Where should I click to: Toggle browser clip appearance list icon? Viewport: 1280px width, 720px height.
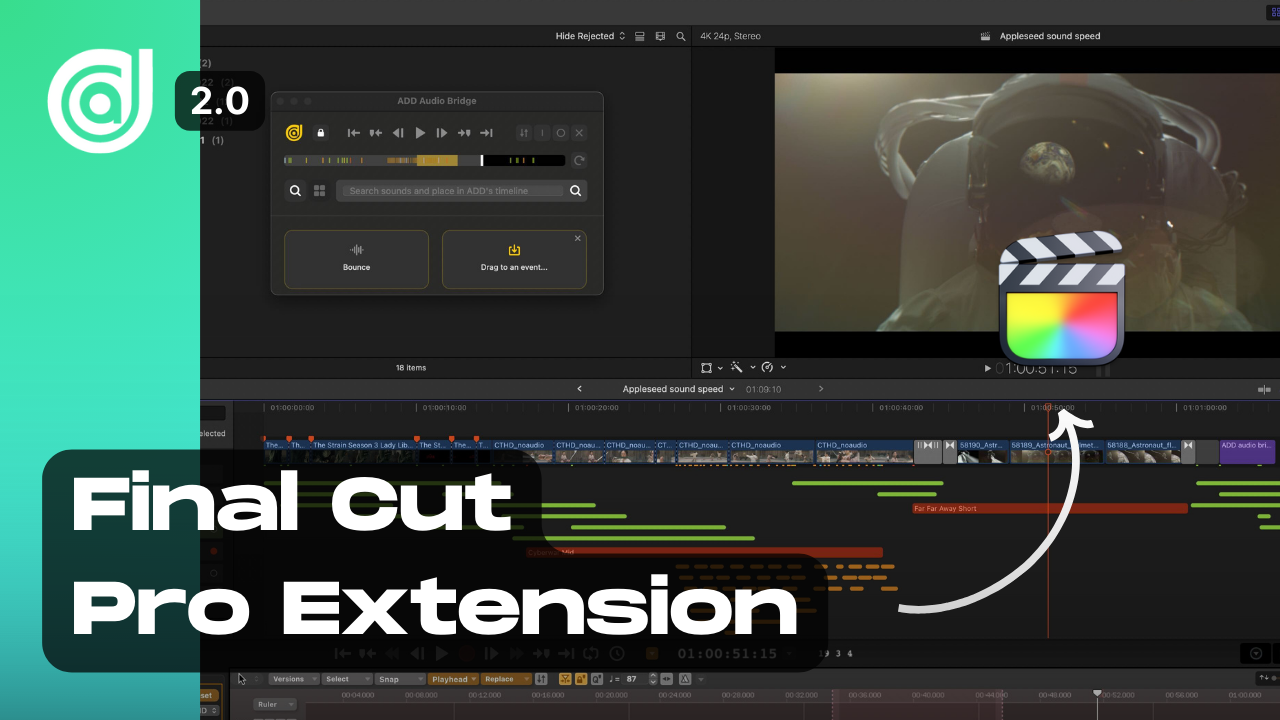pos(640,36)
